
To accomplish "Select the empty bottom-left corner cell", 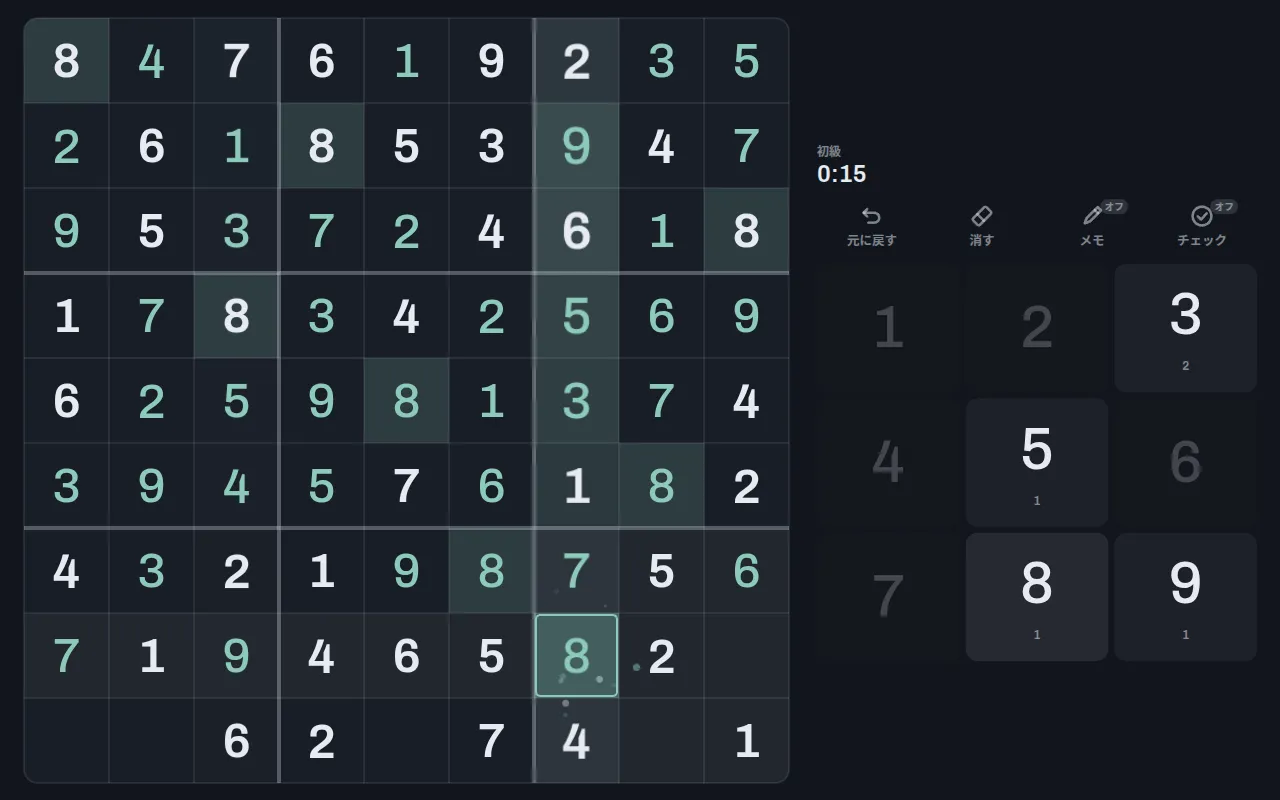I will [66, 741].
